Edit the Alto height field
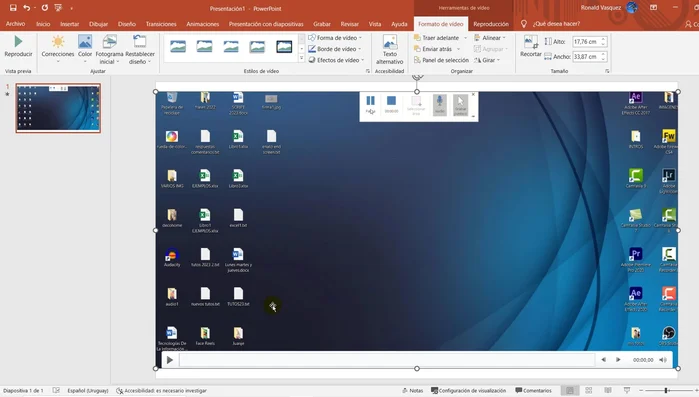This screenshot has height=397, width=699. (586, 41)
